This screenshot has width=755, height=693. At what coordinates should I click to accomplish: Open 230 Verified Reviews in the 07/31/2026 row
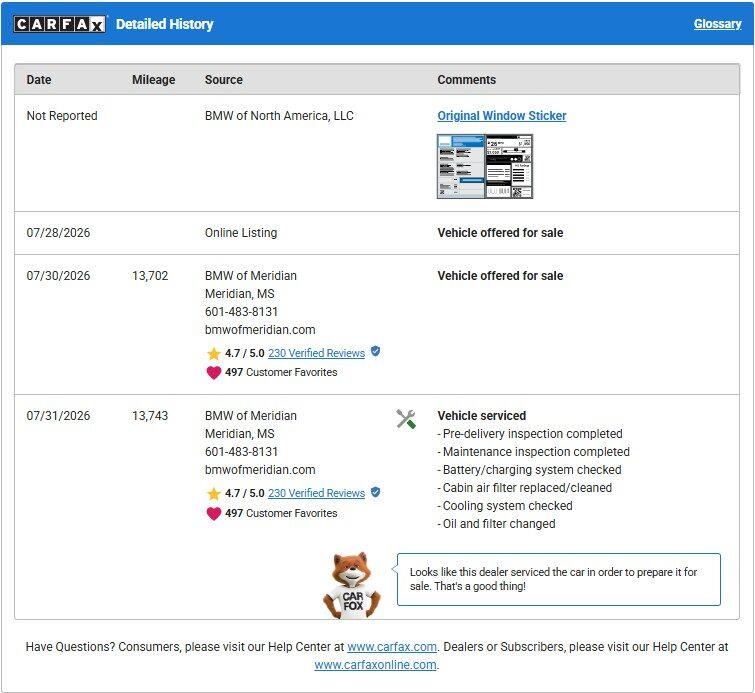click(316, 493)
